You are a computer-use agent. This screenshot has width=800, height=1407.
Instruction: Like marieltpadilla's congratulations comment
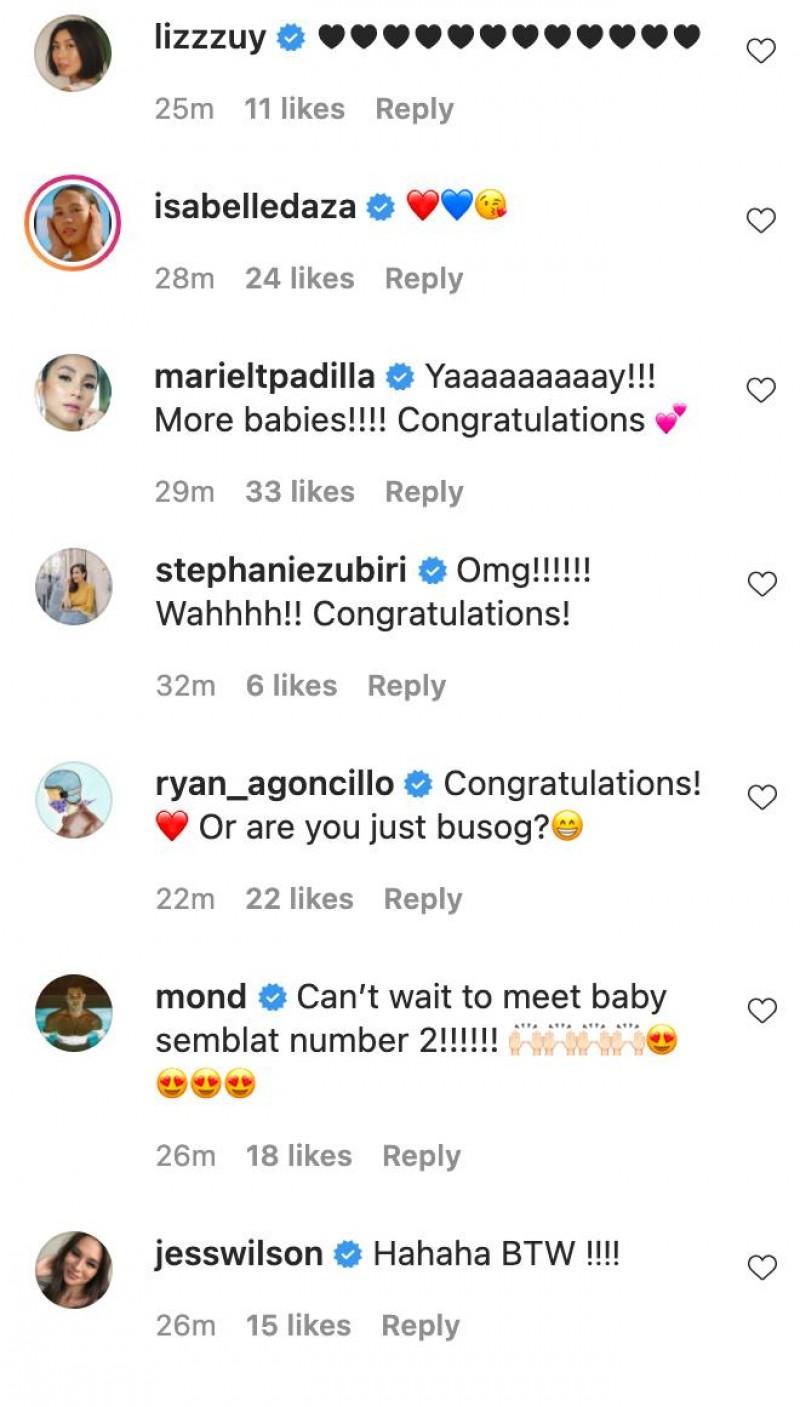(x=761, y=390)
